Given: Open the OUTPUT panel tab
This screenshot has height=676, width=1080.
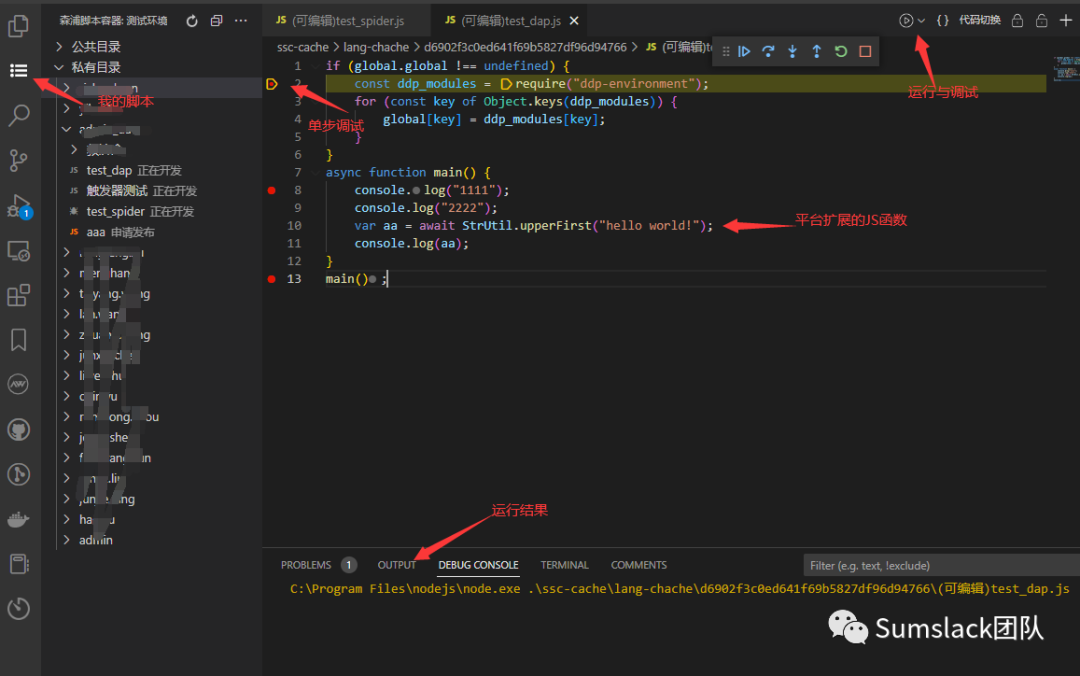Looking at the screenshot, I should click(397, 565).
